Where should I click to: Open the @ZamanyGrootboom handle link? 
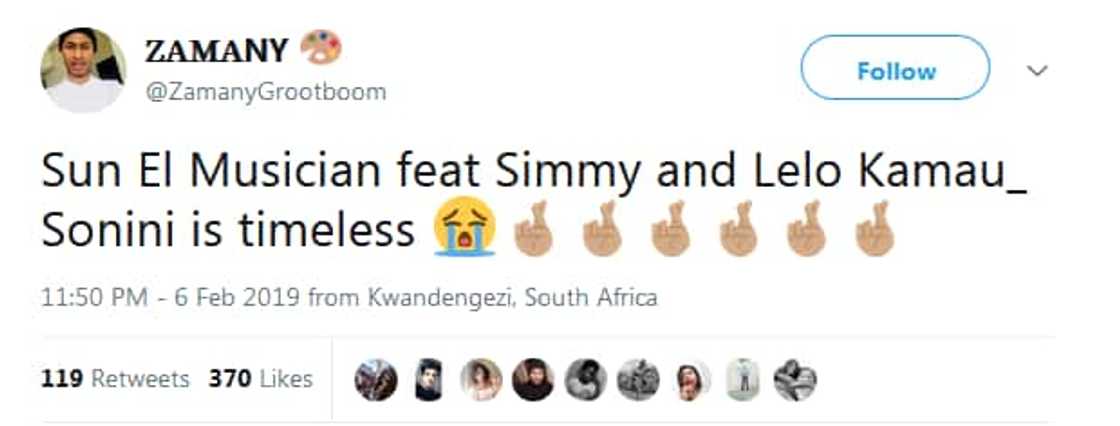[266, 92]
